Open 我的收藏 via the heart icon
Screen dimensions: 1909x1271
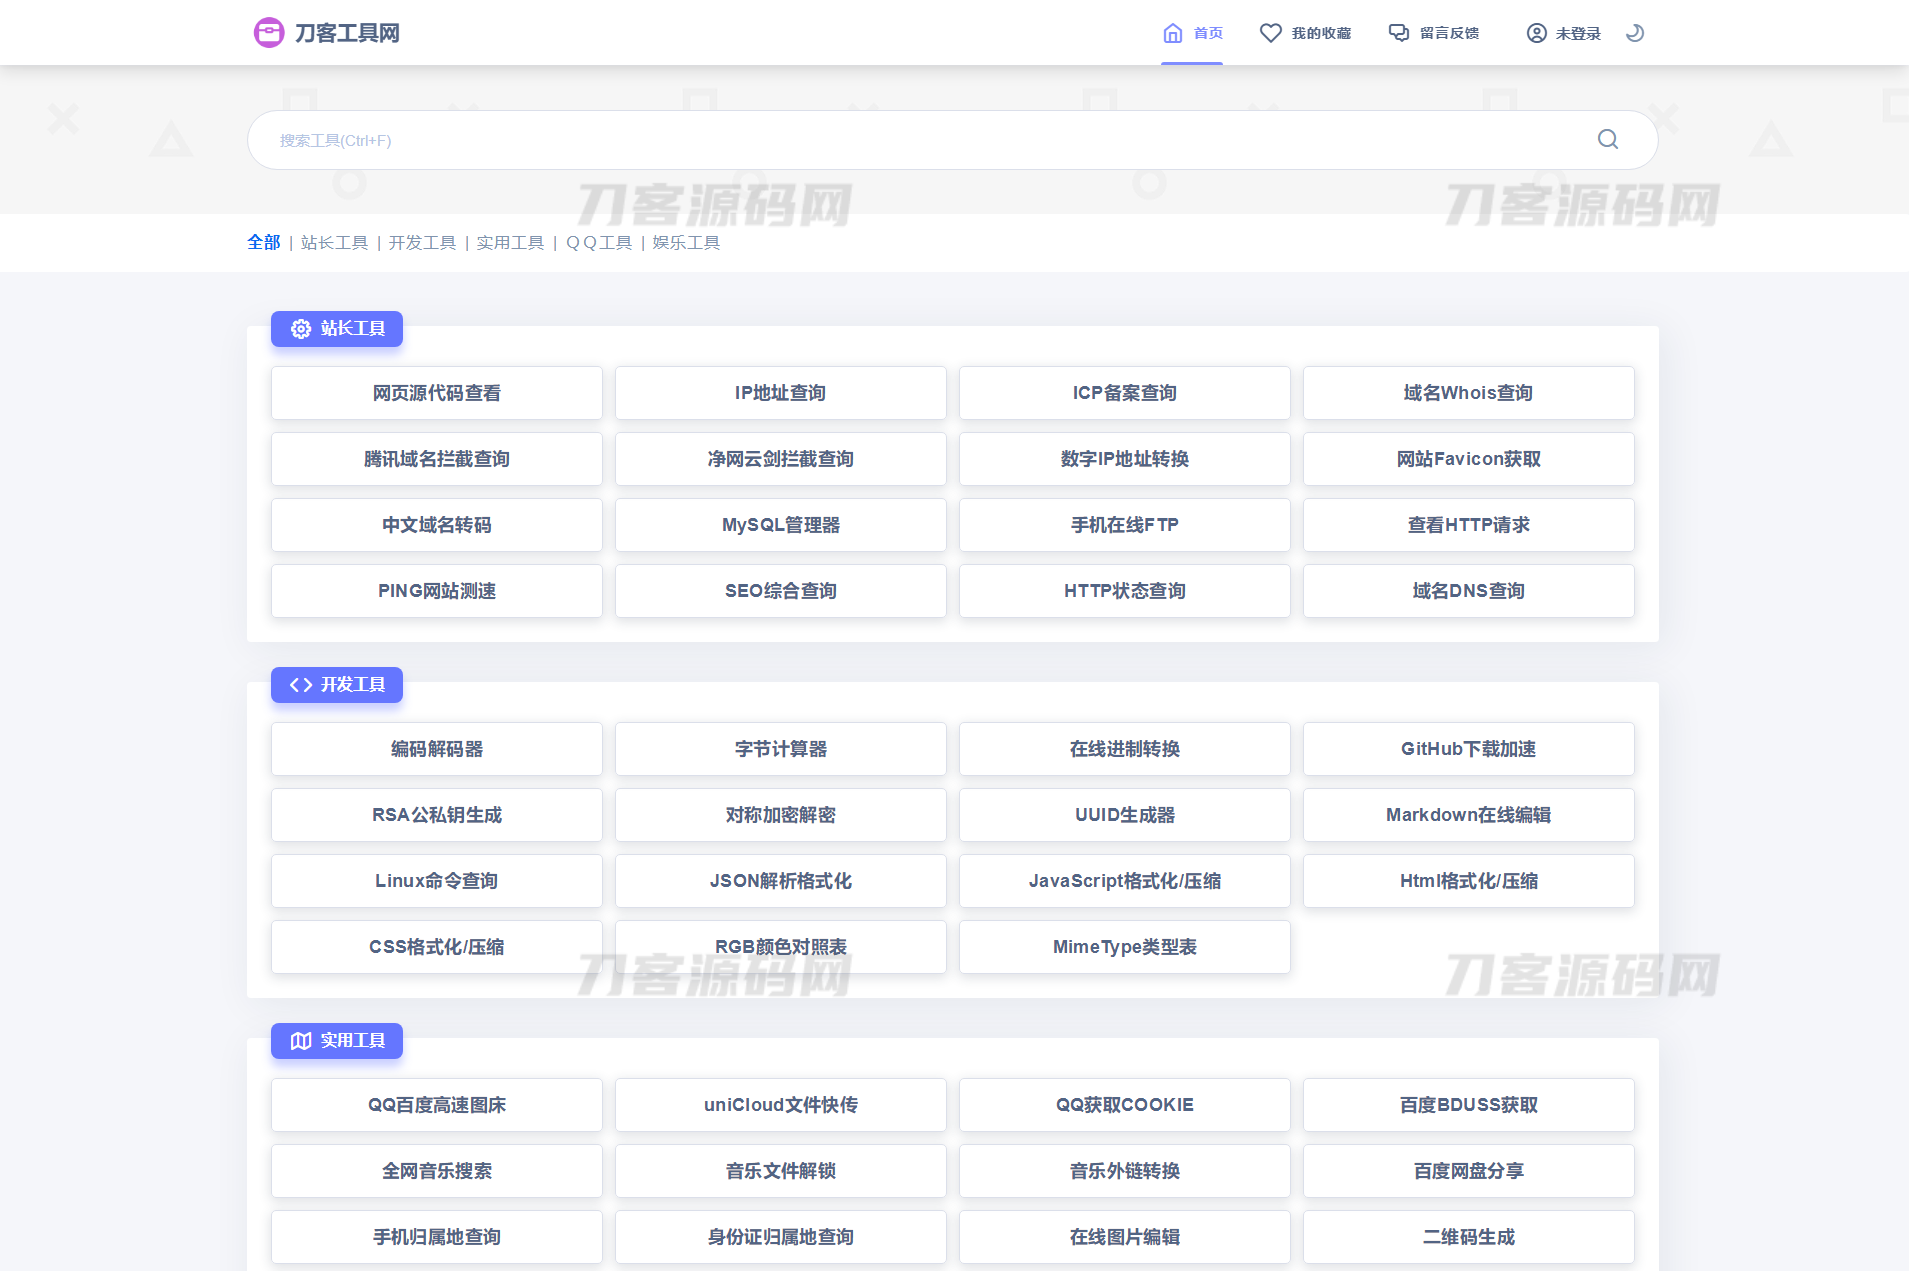[1270, 32]
